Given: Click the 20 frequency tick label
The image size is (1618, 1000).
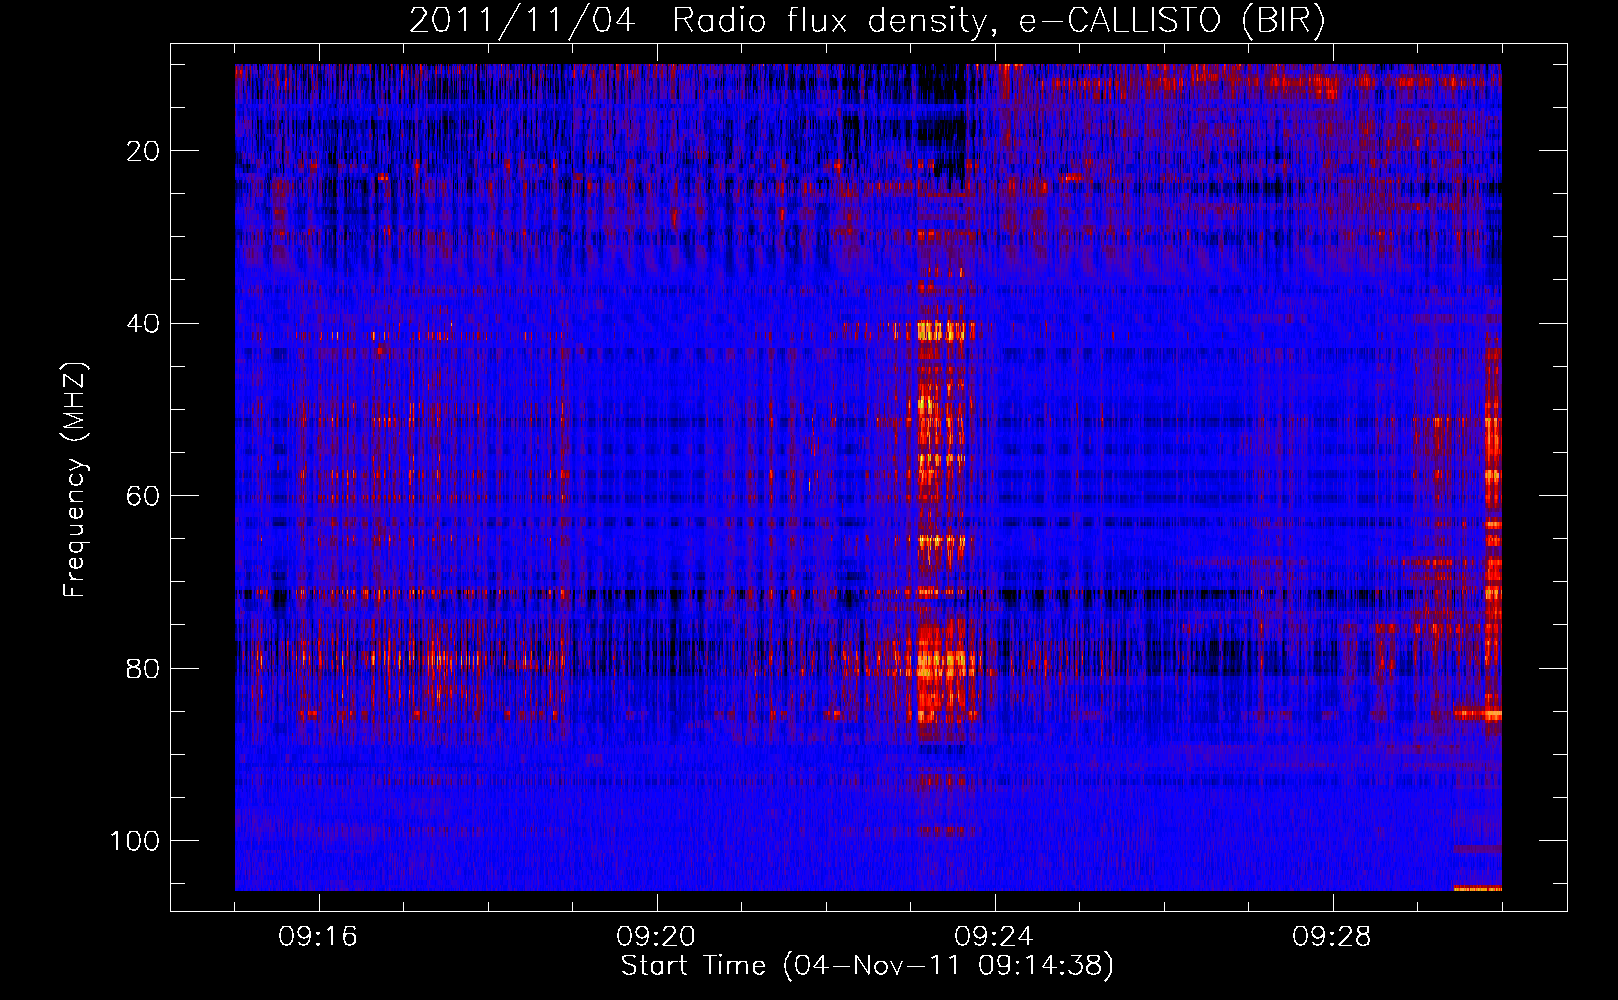Looking at the screenshot, I should [143, 151].
